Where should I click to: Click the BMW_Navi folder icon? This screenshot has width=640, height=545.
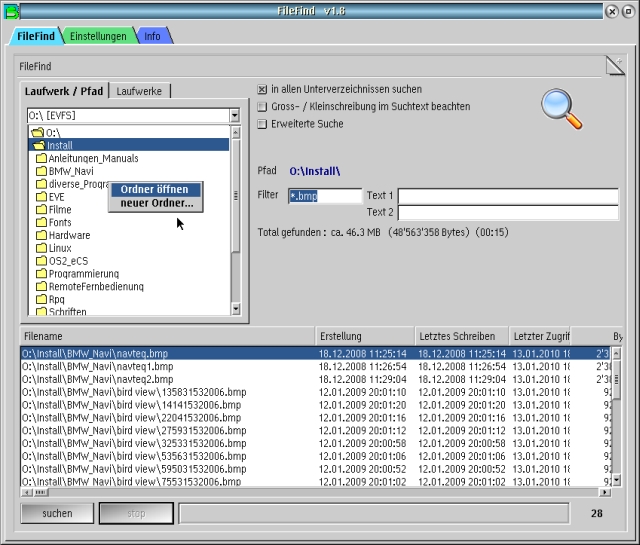coord(41,171)
